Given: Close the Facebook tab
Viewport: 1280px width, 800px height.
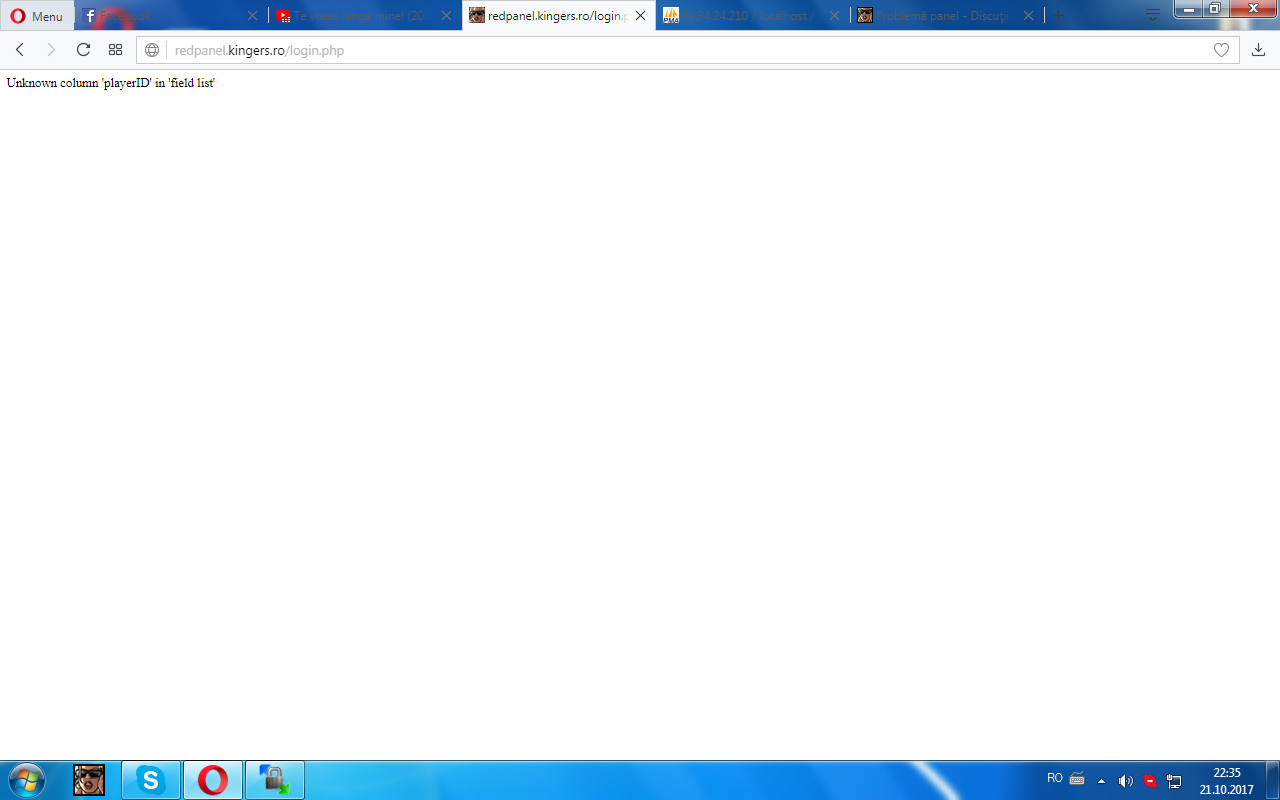Looking at the screenshot, I should [x=253, y=16].
